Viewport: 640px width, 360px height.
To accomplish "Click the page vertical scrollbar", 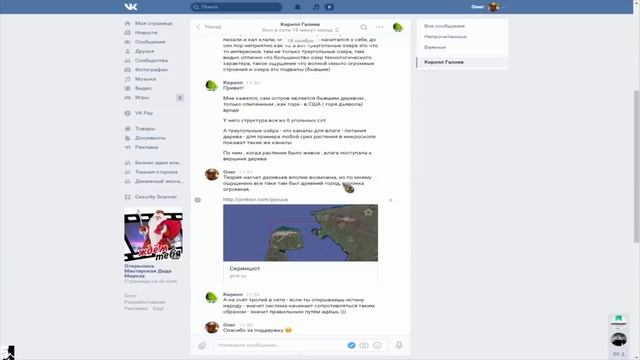I will (636, 167).
